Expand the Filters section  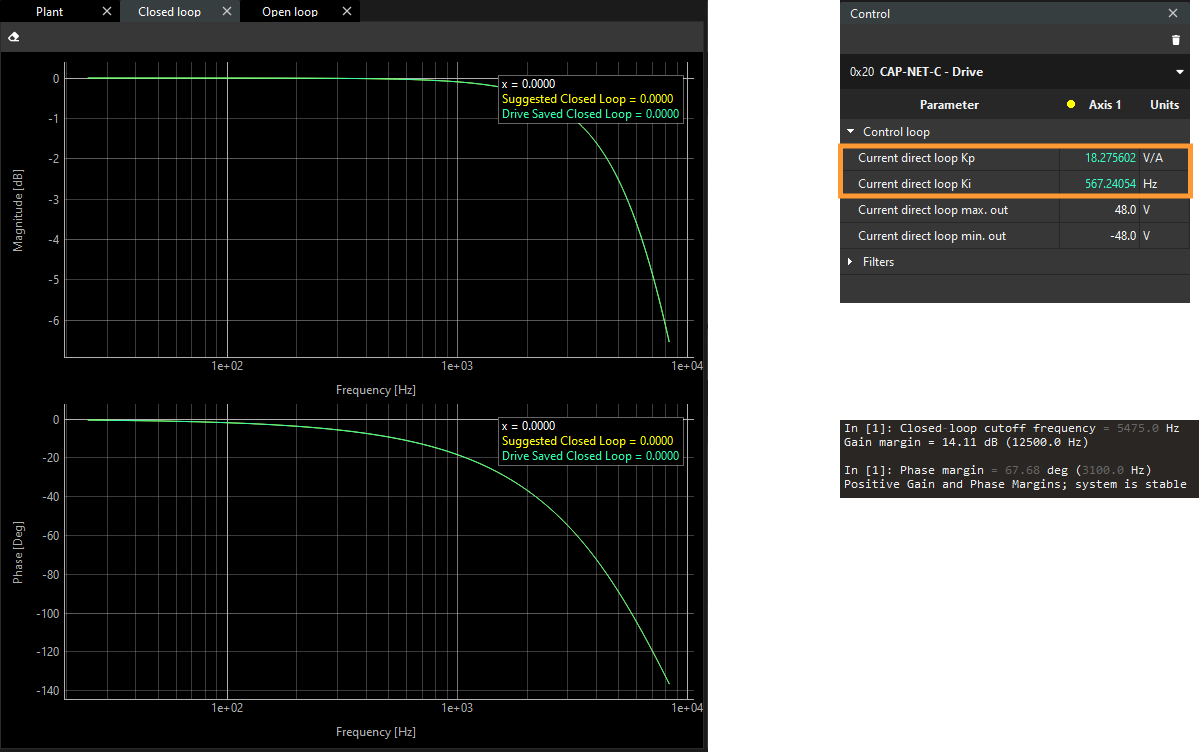[852, 261]
